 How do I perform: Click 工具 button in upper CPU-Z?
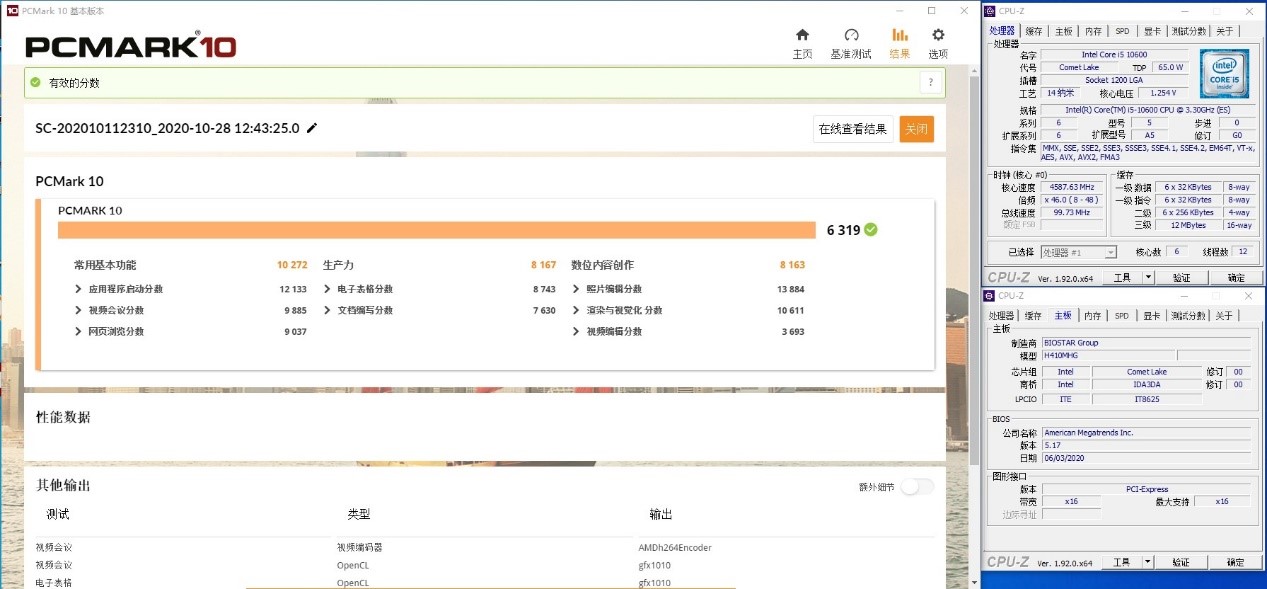[x=1122, y=277]
